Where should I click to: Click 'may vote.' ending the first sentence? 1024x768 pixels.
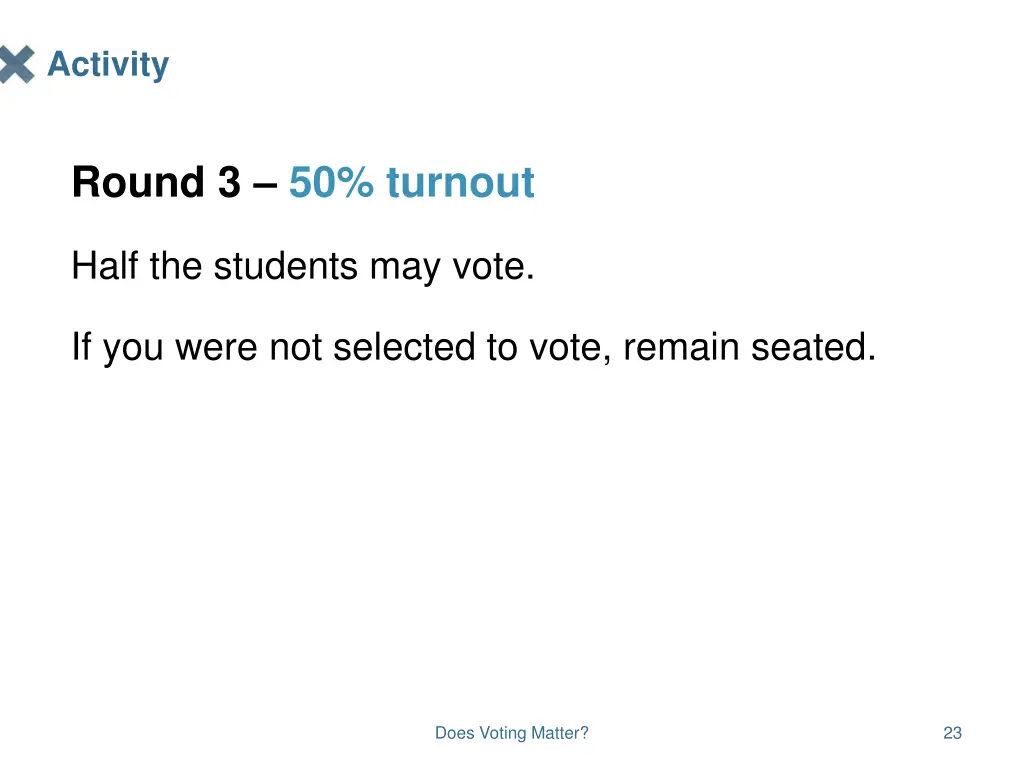452,268
